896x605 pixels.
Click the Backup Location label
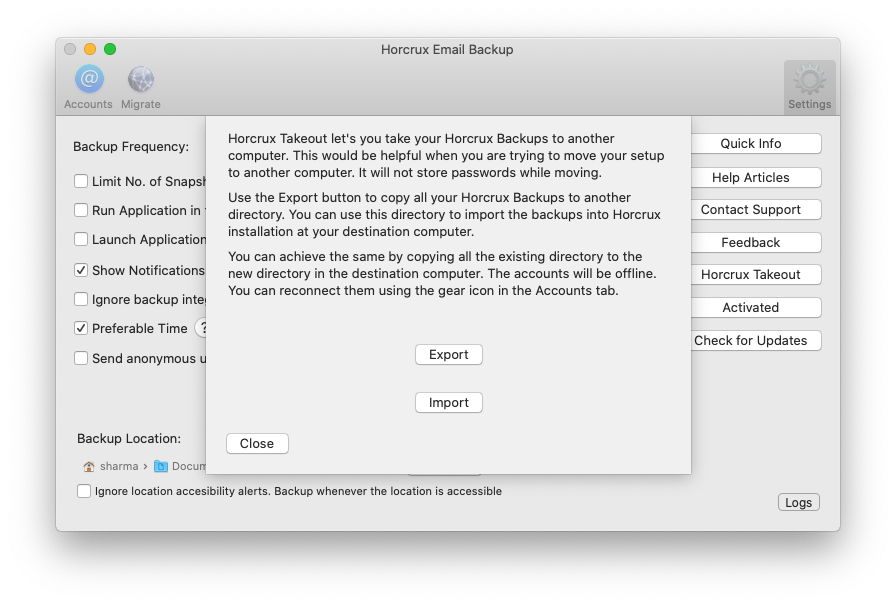[129, 439]
